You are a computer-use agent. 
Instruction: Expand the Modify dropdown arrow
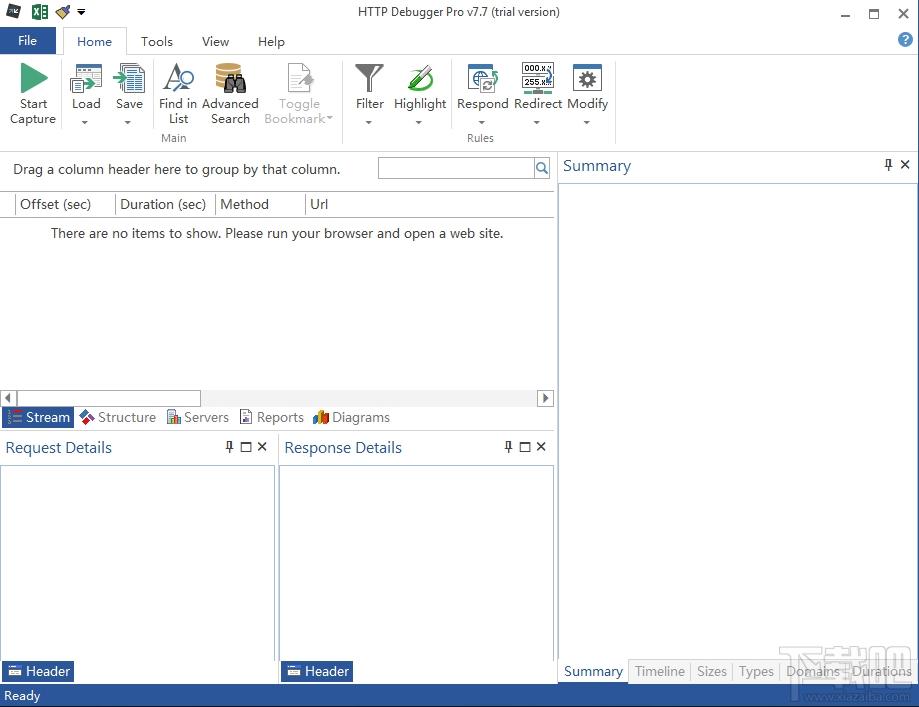(x=587, y=123)
